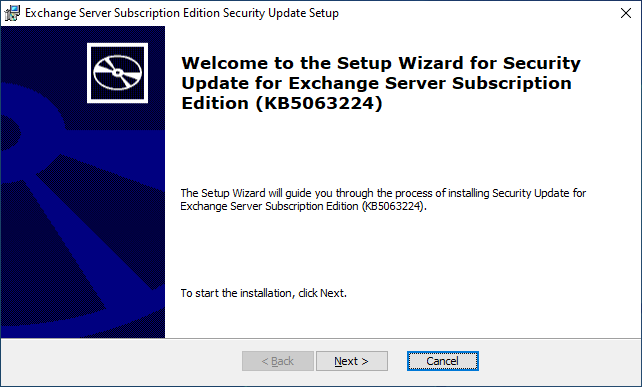Click the grayed-out < Back button
This screenshot has width=642, height=387.
[278, 361]
